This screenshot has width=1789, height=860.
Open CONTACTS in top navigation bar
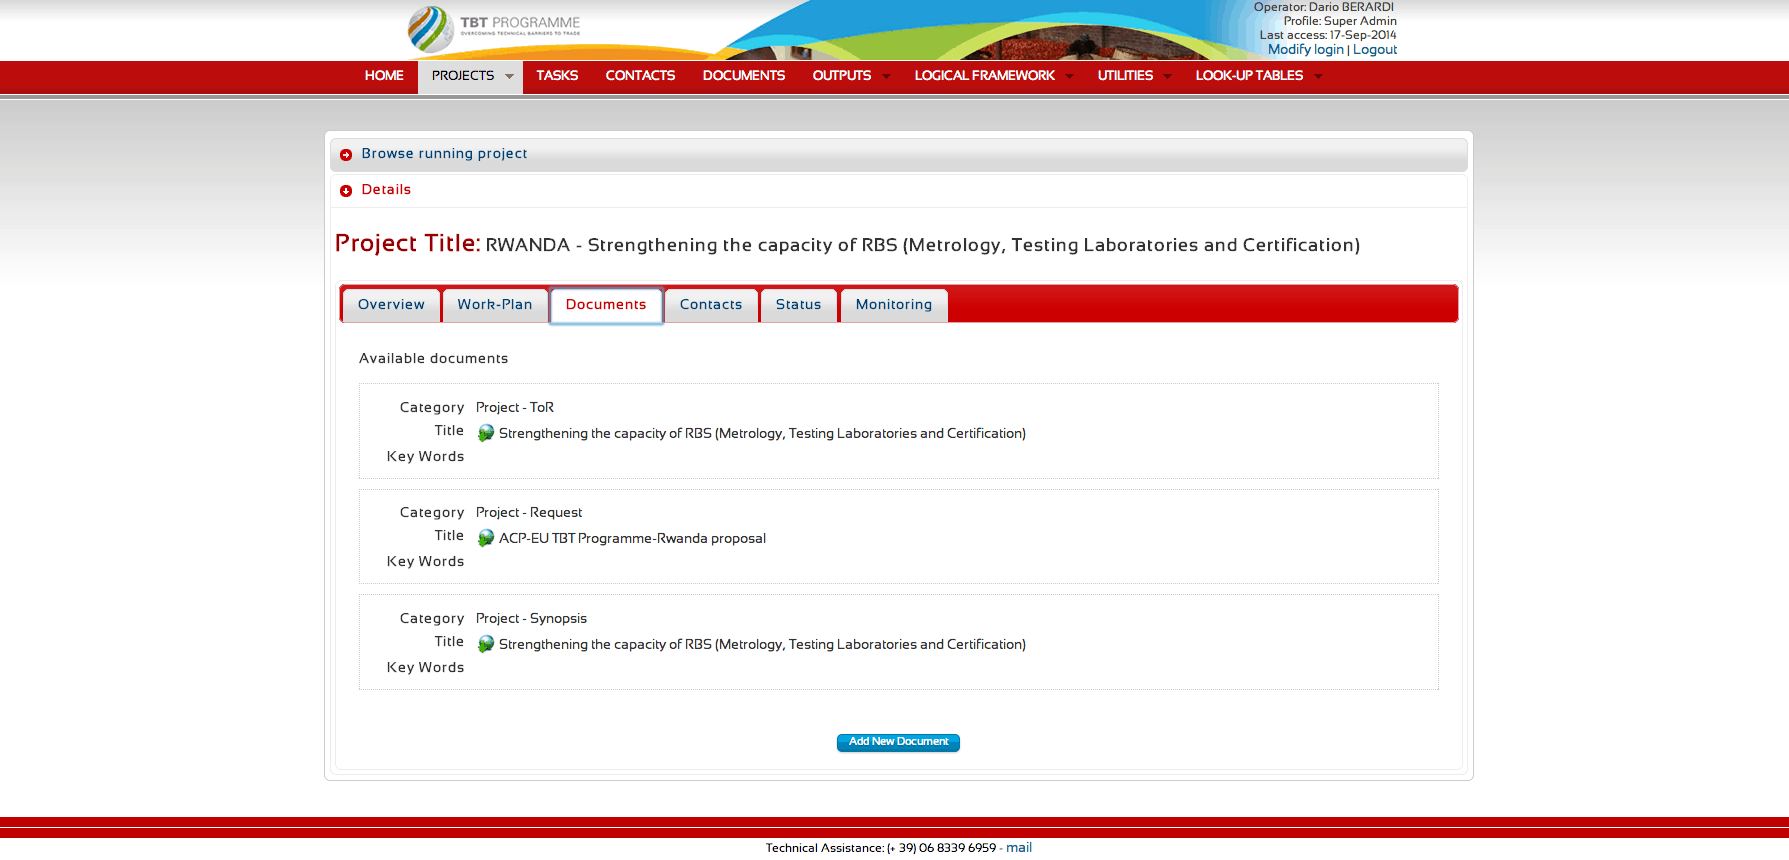click(640, 76)
